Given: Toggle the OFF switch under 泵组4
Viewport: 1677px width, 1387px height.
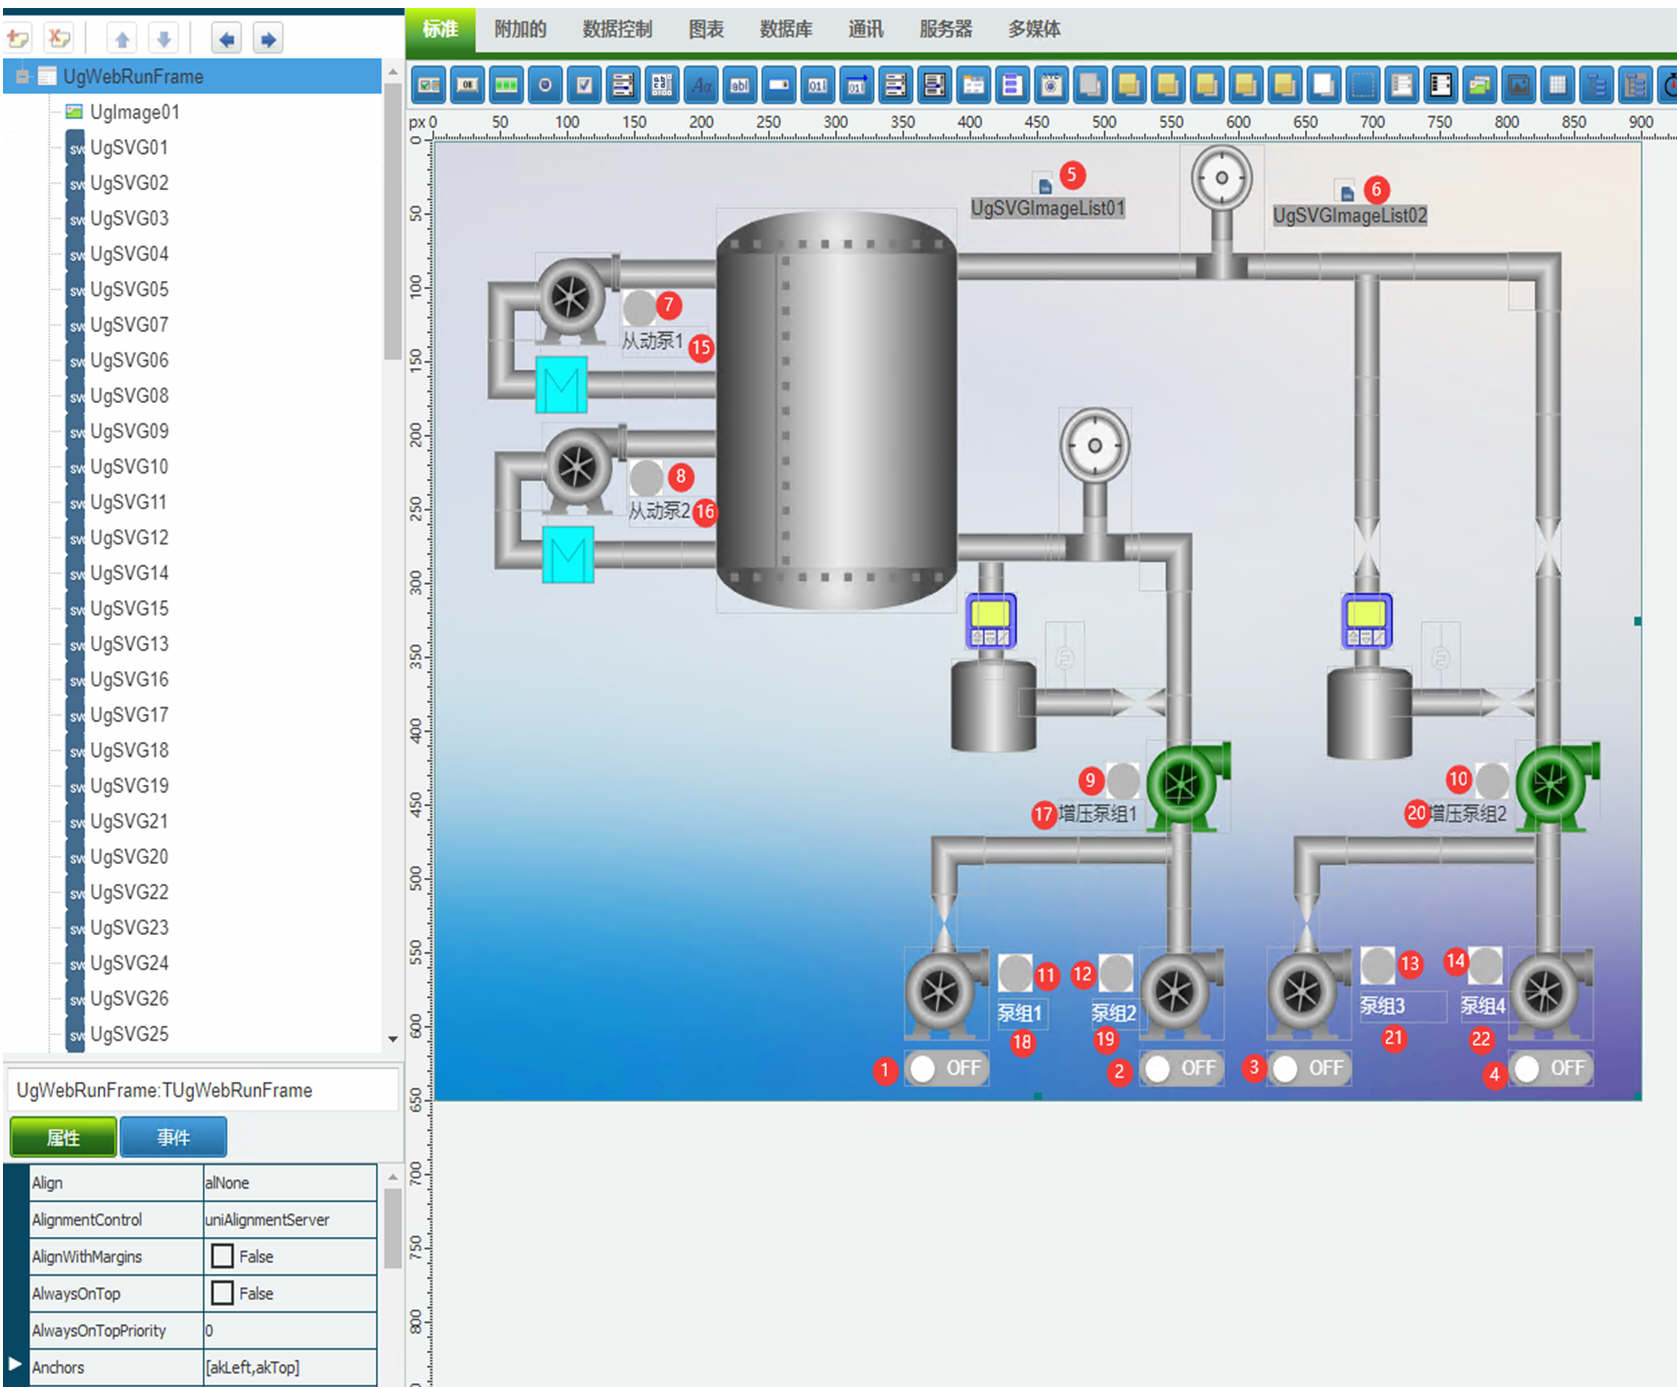Looking at the screenshot, I should click(x=1550, y=1068).
